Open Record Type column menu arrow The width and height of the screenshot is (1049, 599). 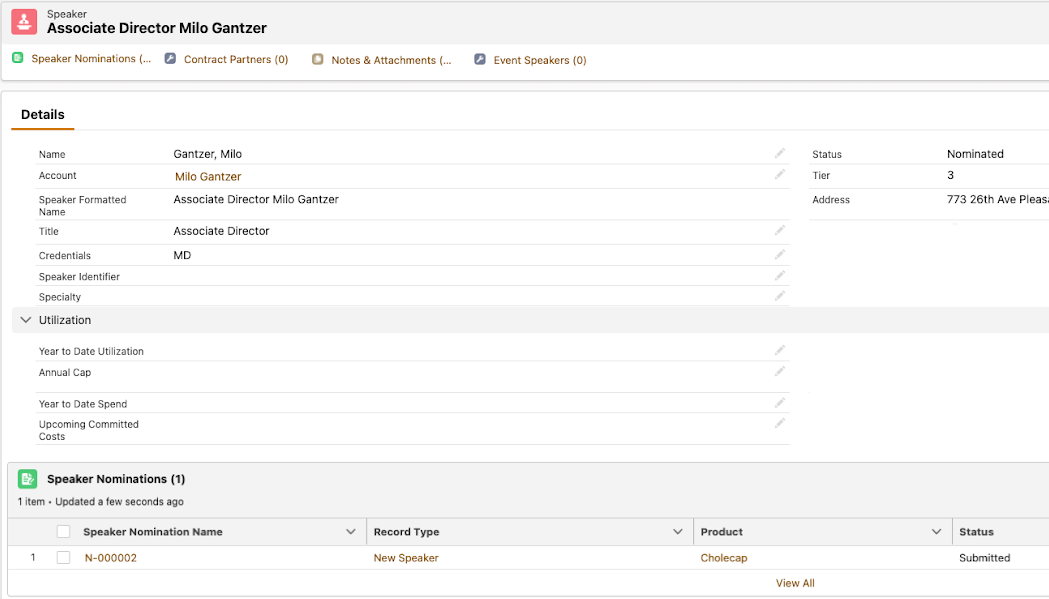[x=679, y=532]
